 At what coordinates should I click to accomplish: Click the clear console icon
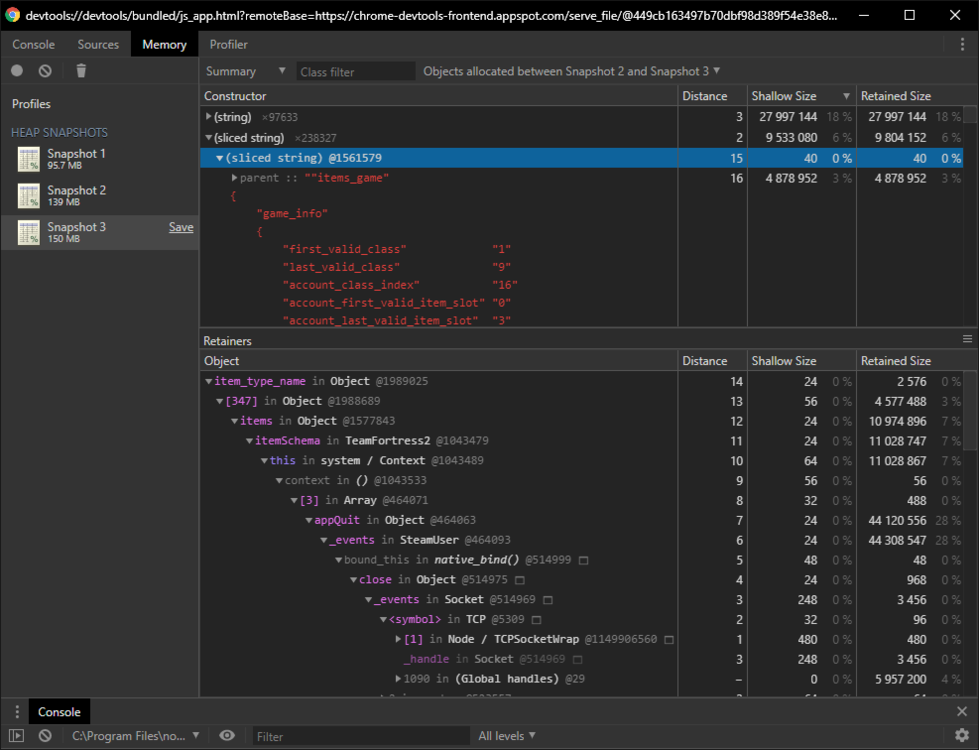pos(45,736)
